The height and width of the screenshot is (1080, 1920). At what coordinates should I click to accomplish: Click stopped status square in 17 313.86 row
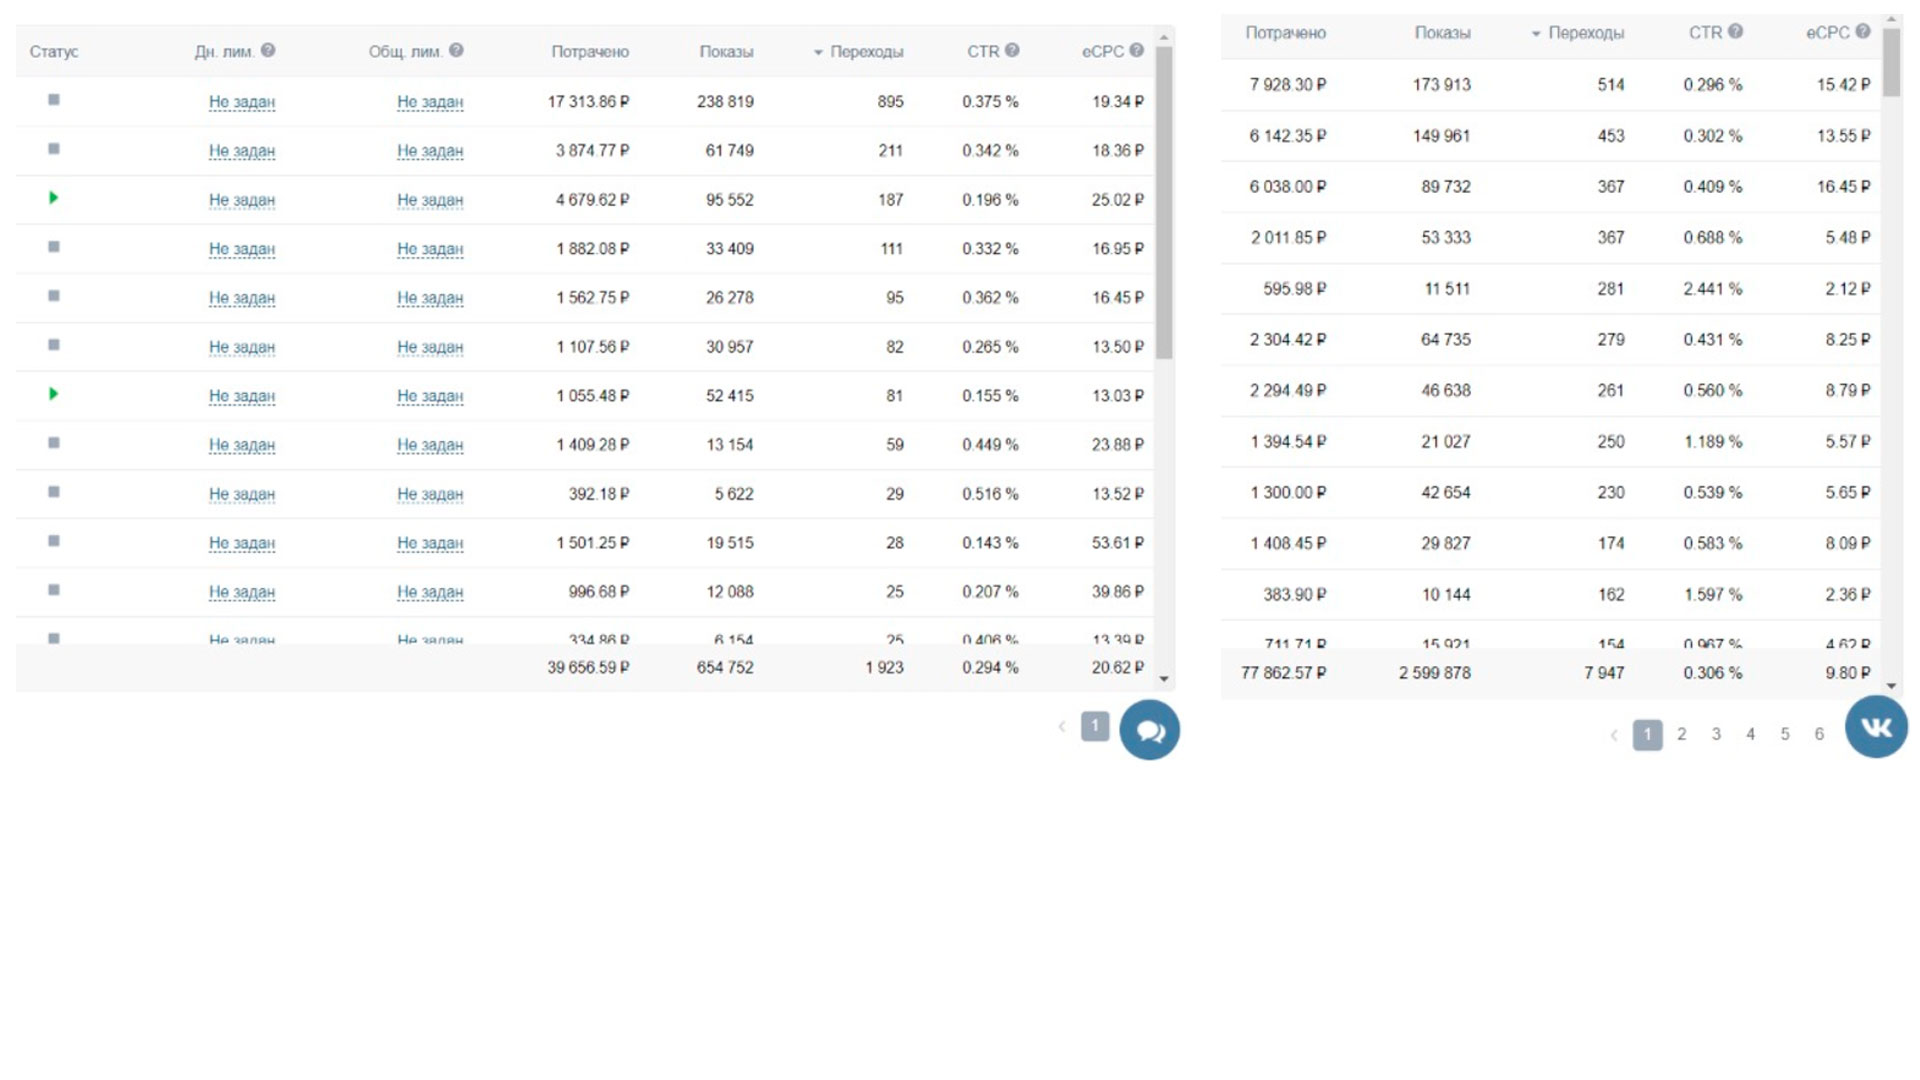(x=54, y=100)
